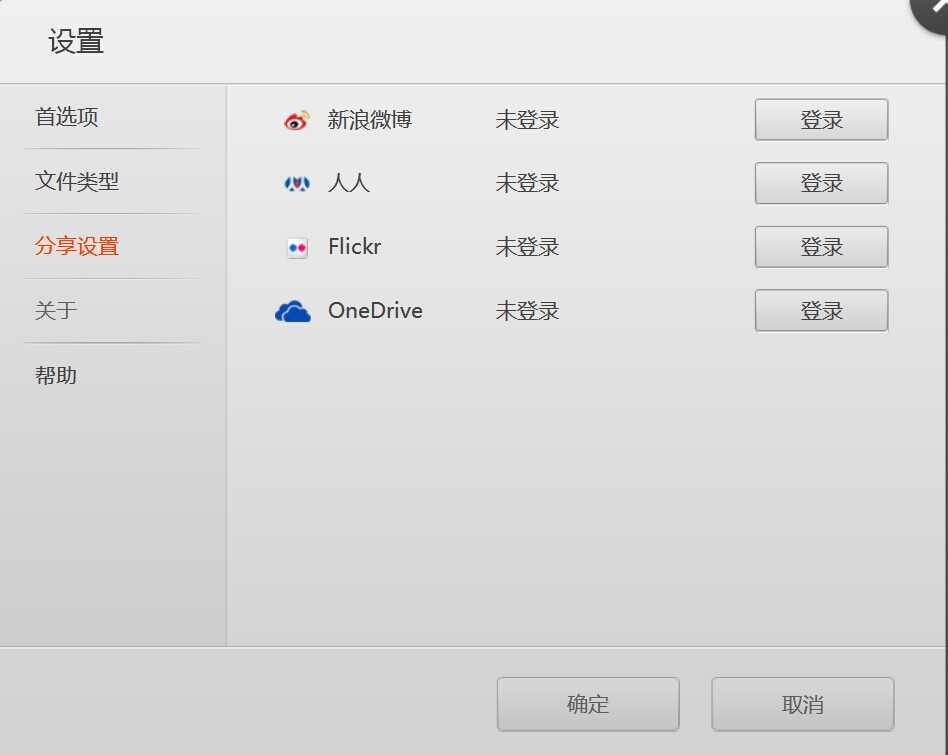Go to the 帮助 section
The image size is (948, 755).
coord(56,376)
